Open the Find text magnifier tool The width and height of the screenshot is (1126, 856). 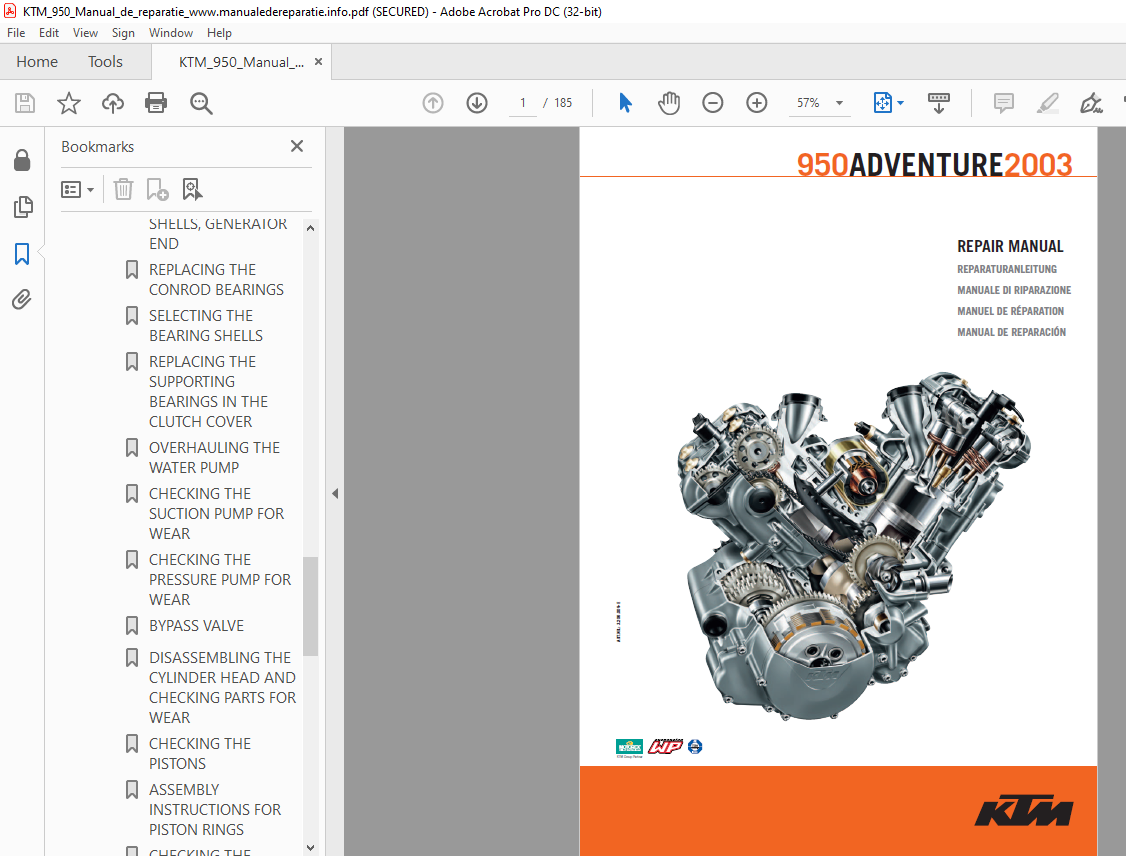(x=201, y=103)
